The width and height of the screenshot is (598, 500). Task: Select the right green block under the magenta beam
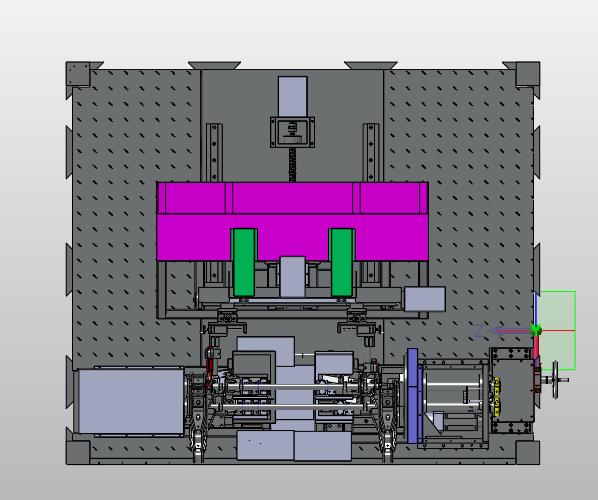click(342, 262)
